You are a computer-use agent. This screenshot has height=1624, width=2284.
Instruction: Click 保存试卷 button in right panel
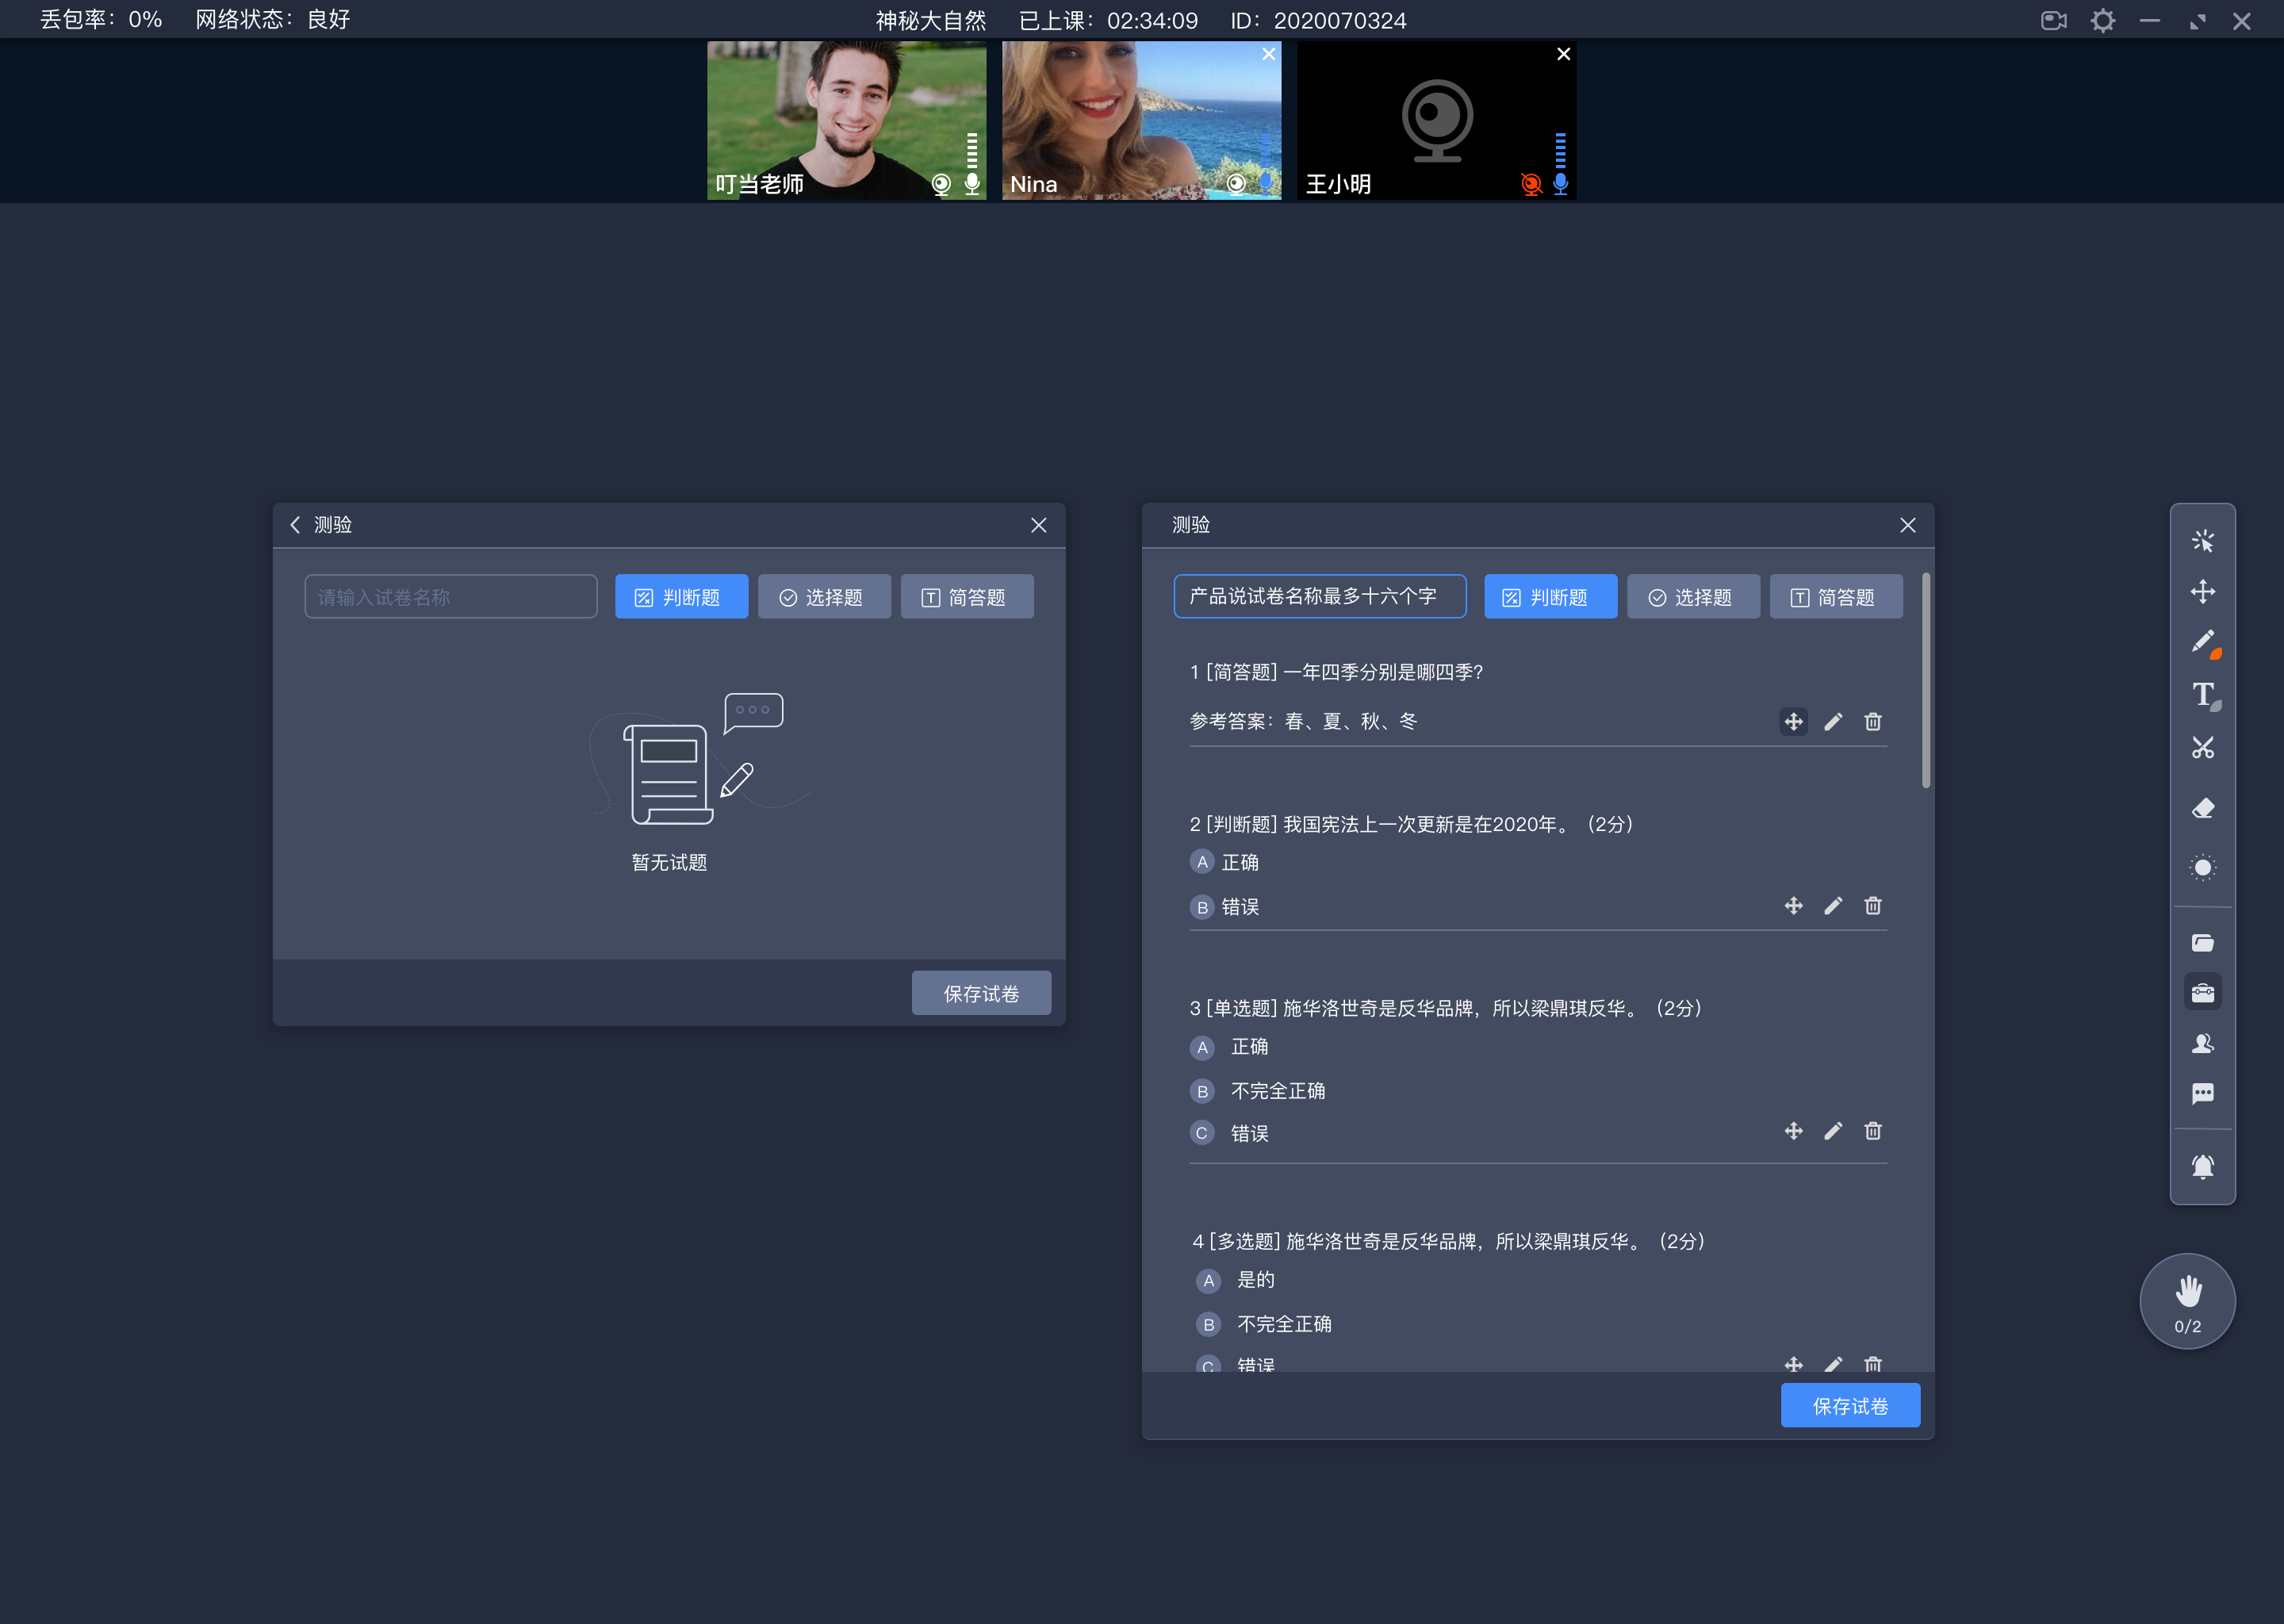(1850, 1404)
